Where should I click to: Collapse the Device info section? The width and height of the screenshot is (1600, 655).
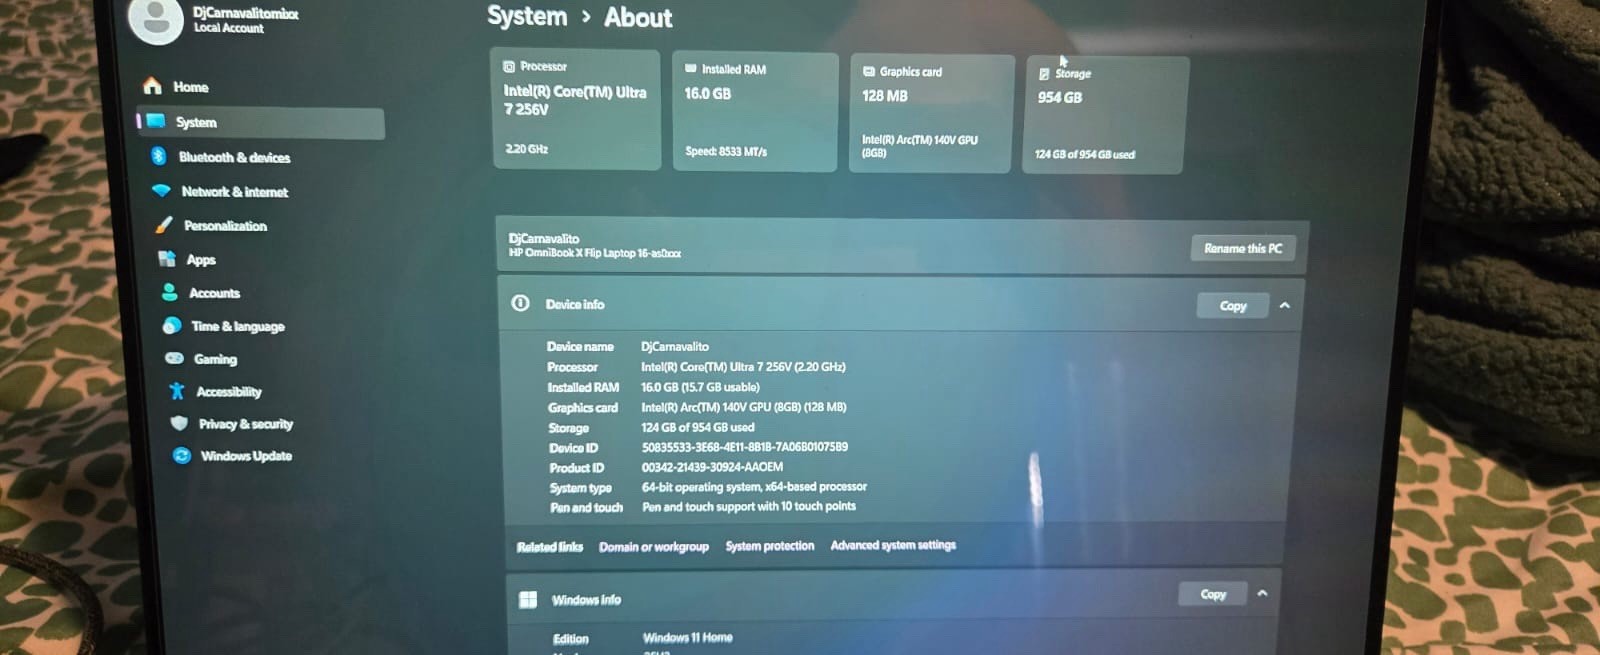click(x=1285, y=305)
